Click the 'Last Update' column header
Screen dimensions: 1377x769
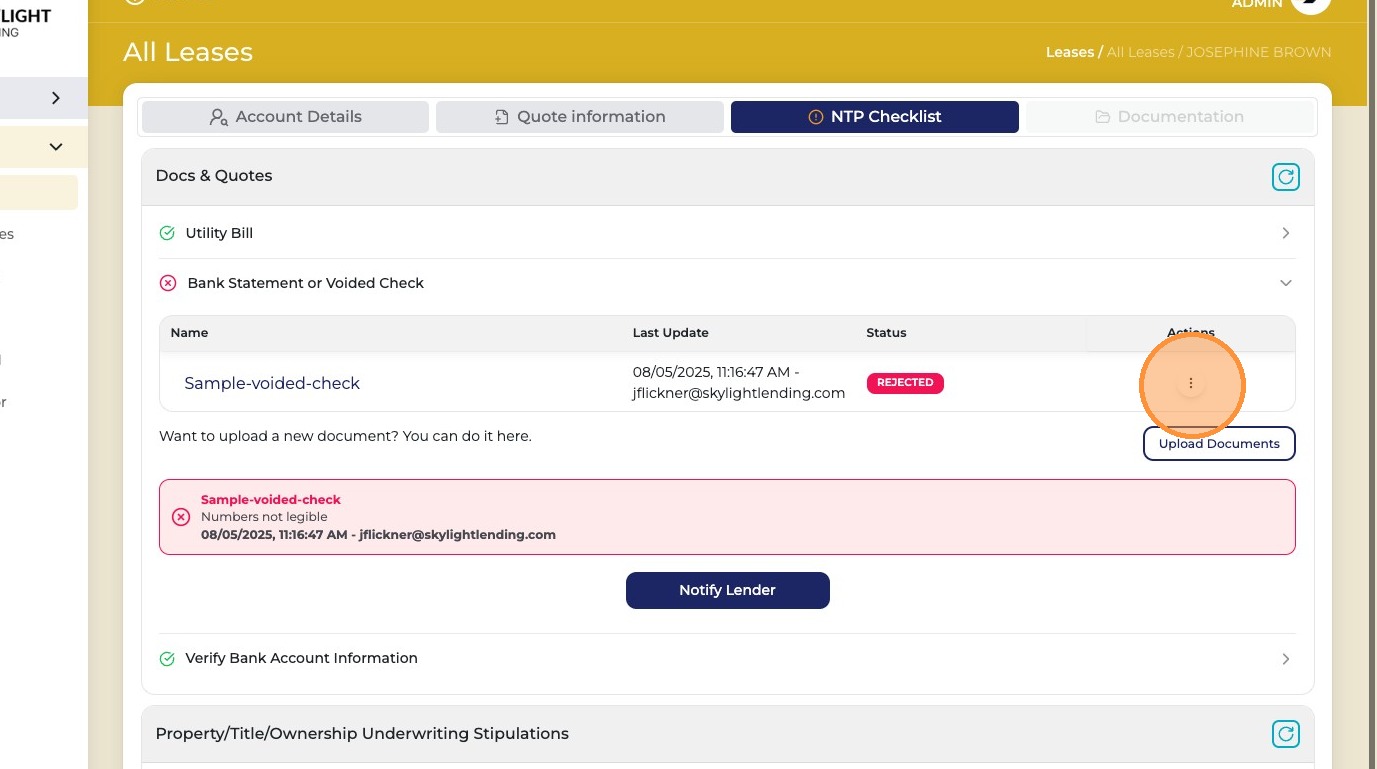click(671, 333)
